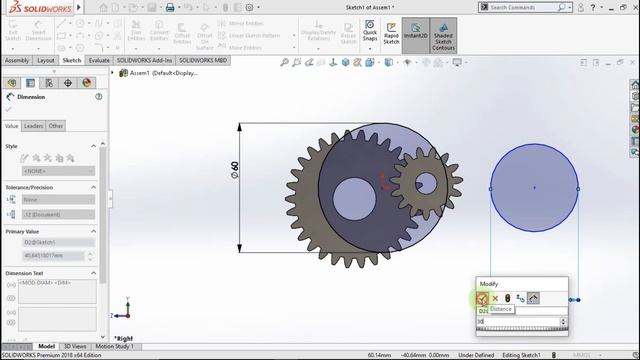Screen dimensions: 640x360
Task: Collapse the Style section
Action: [x=93, y=146]
